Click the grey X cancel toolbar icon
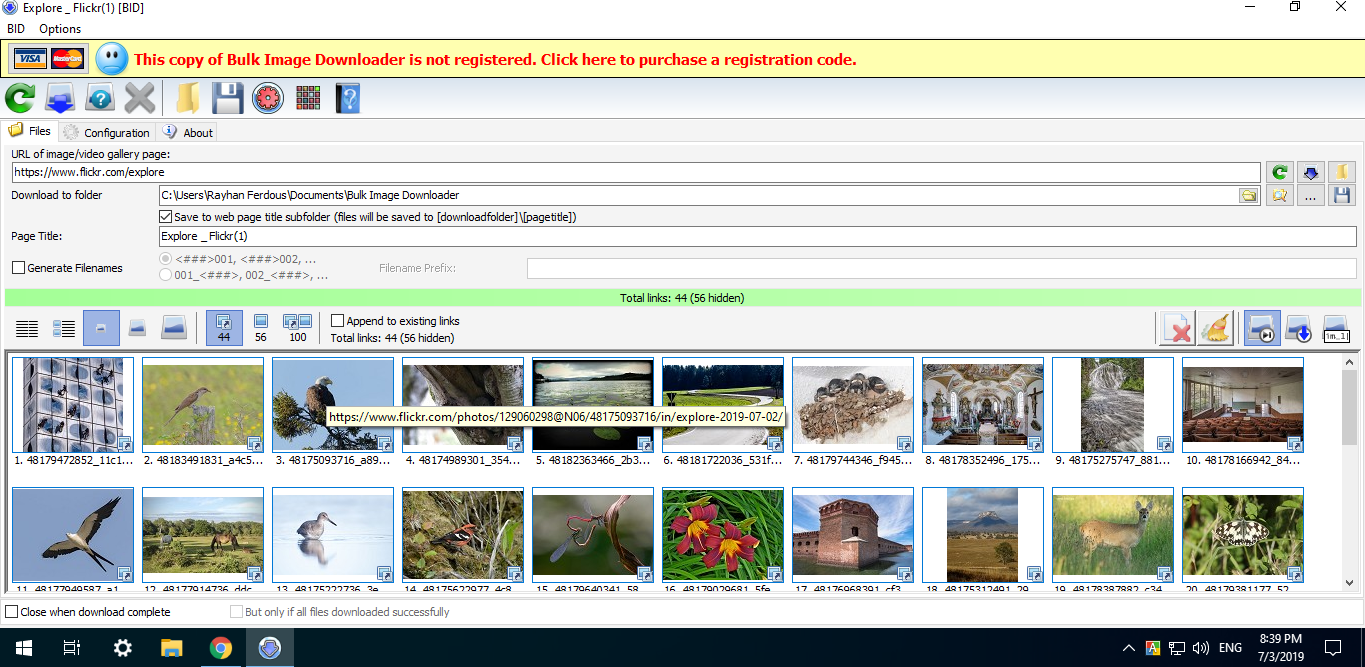1365x667 pixels. click(140, 98)
